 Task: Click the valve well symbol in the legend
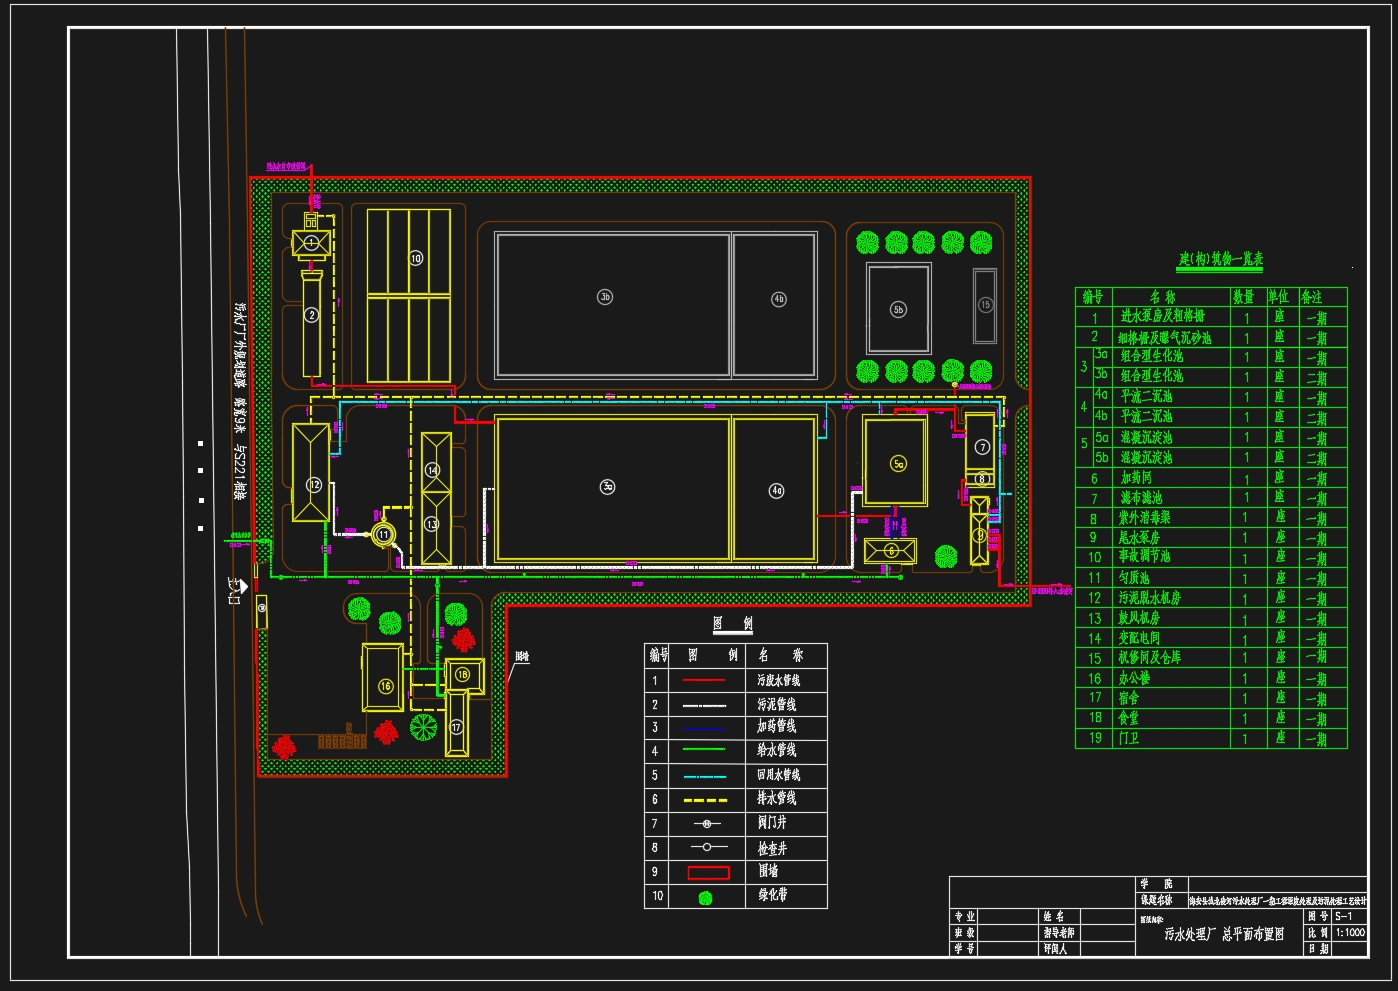tap(706, 824)
